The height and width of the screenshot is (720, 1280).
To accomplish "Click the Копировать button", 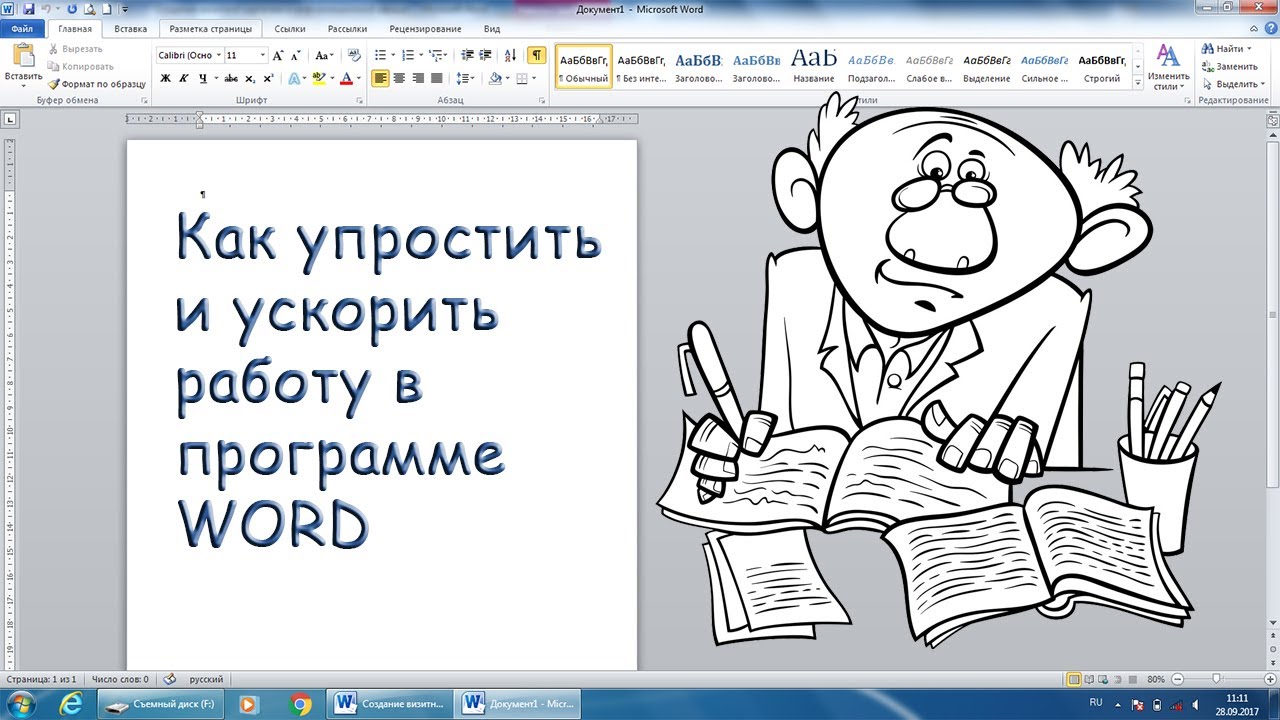I will pos(80,66).
